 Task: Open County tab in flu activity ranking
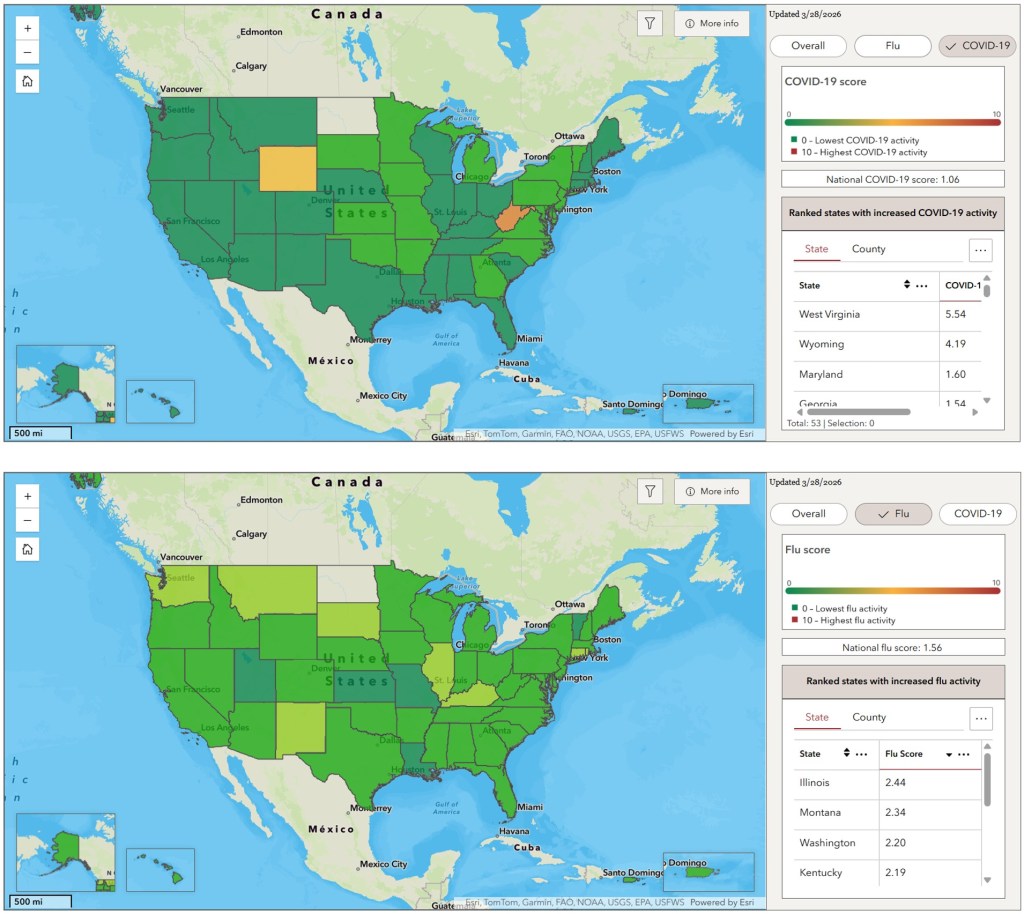coord(868,717)
